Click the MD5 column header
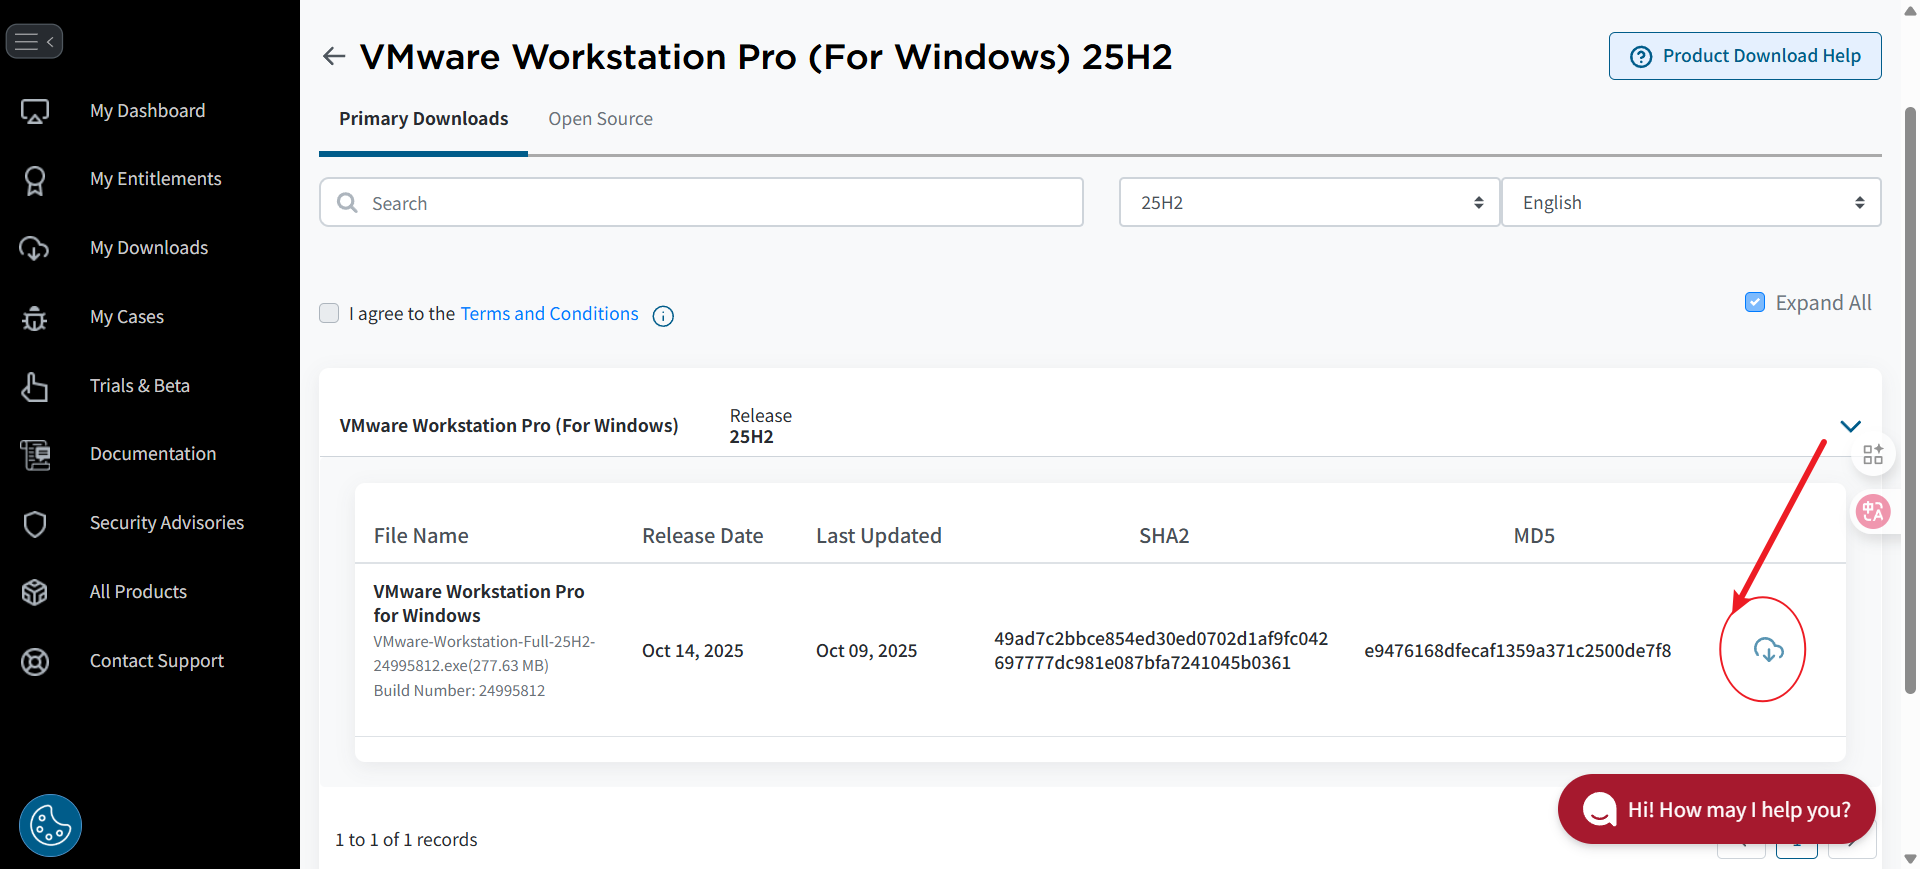 pyautogui.click(x=1534, y=536)
